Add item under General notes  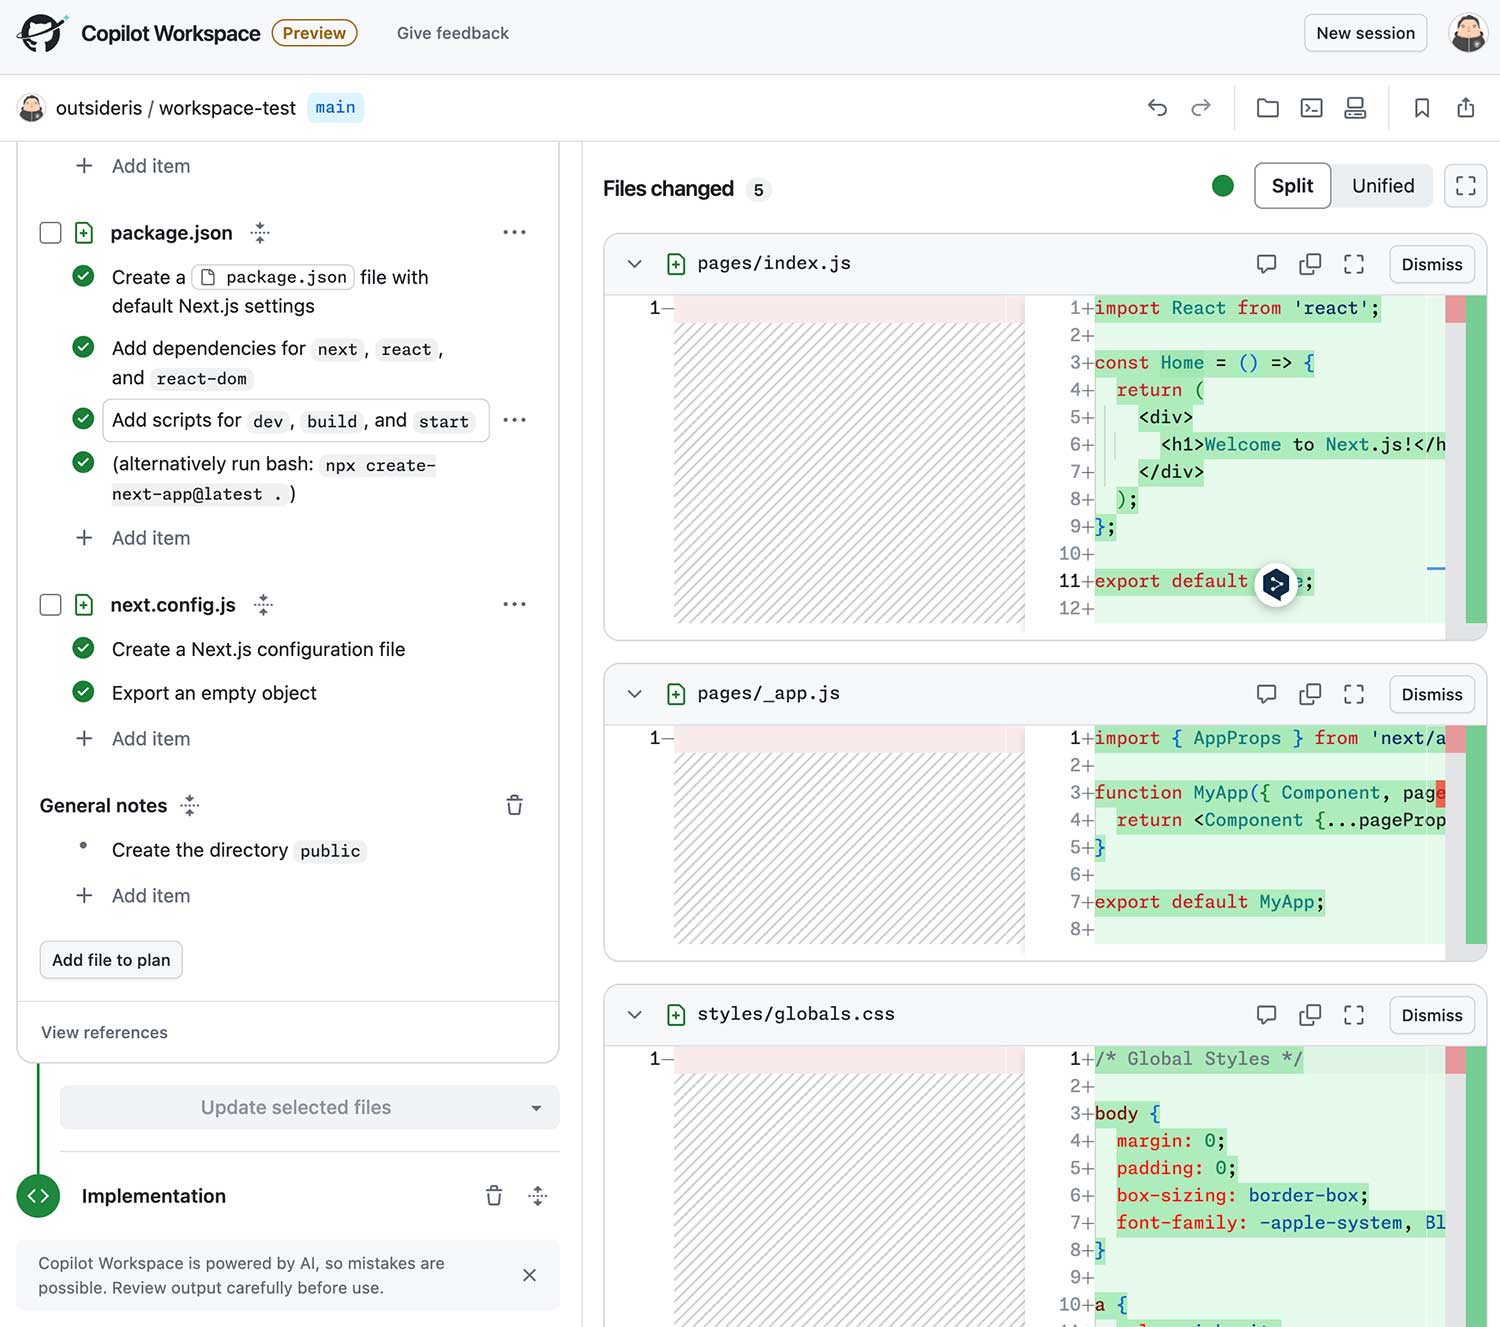[133, 896]
